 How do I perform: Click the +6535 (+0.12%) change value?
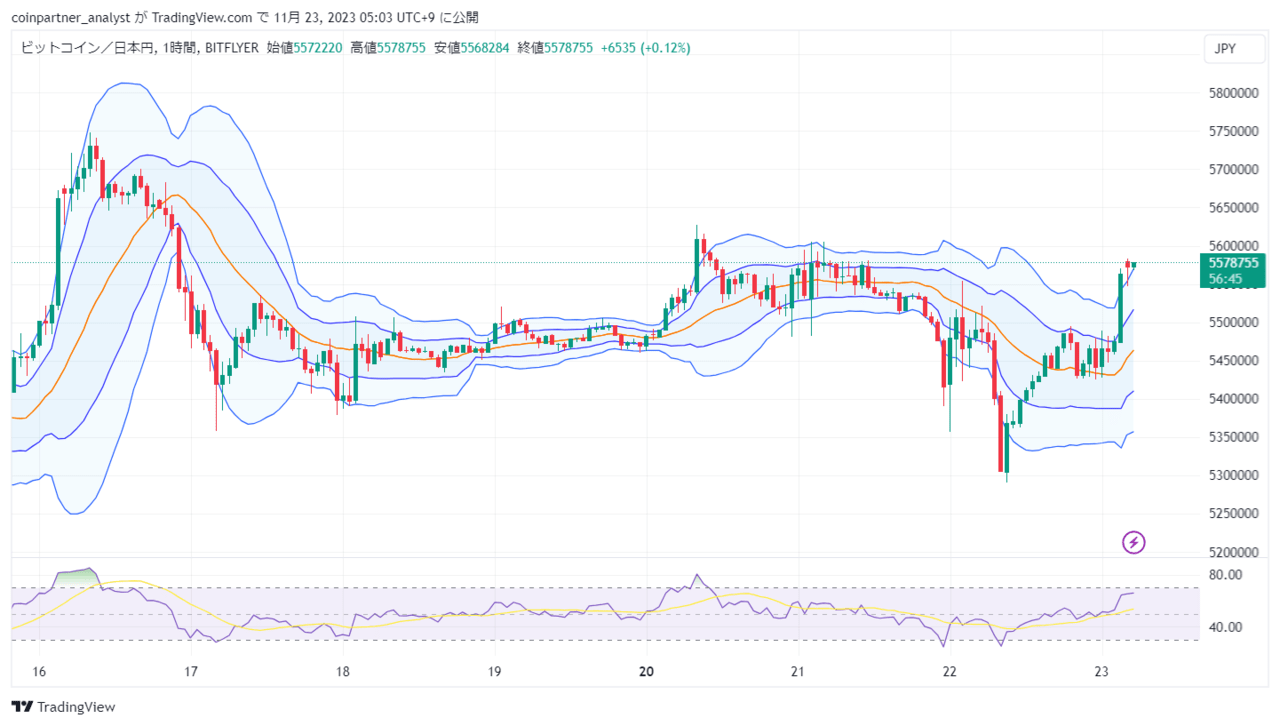tap(646, 48)
